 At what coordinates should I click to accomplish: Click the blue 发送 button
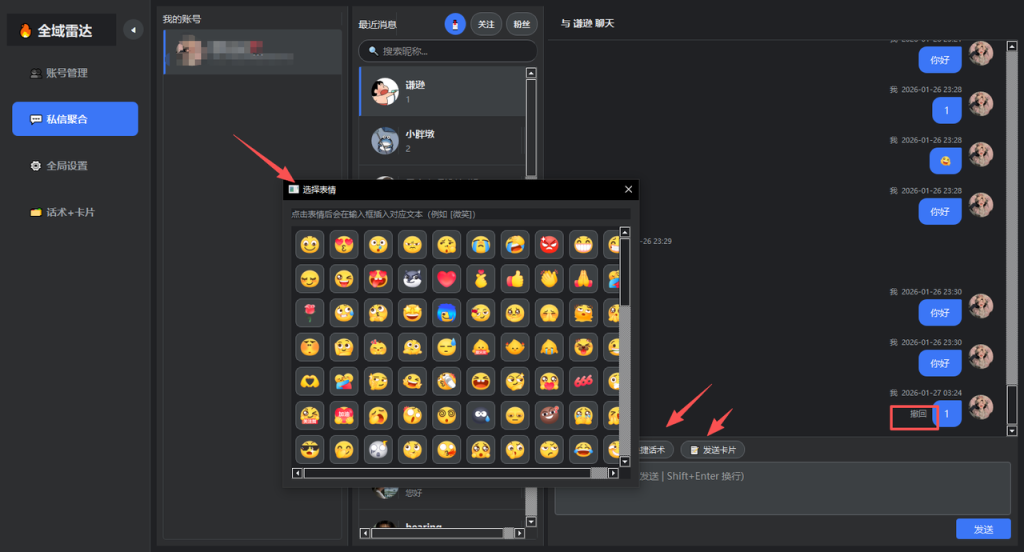pos(983,529)
